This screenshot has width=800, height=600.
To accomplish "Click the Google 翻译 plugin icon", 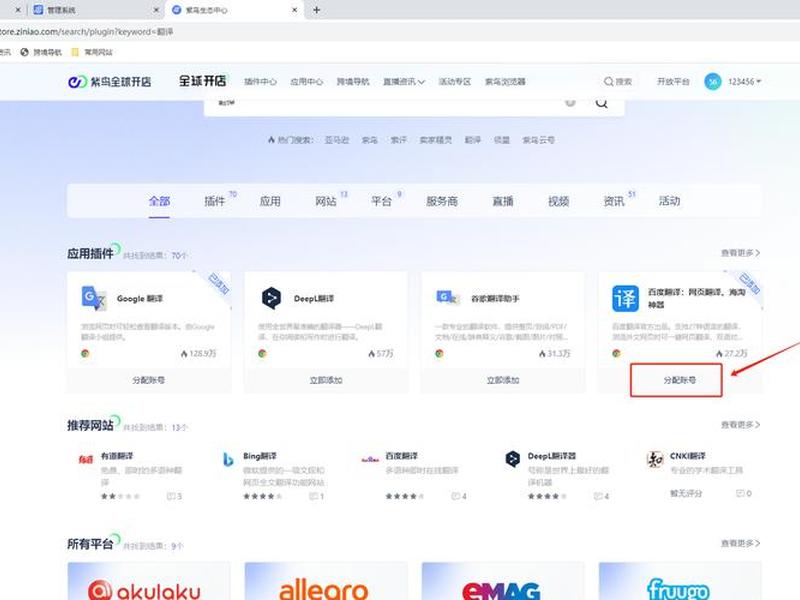I will pos(94,298).
